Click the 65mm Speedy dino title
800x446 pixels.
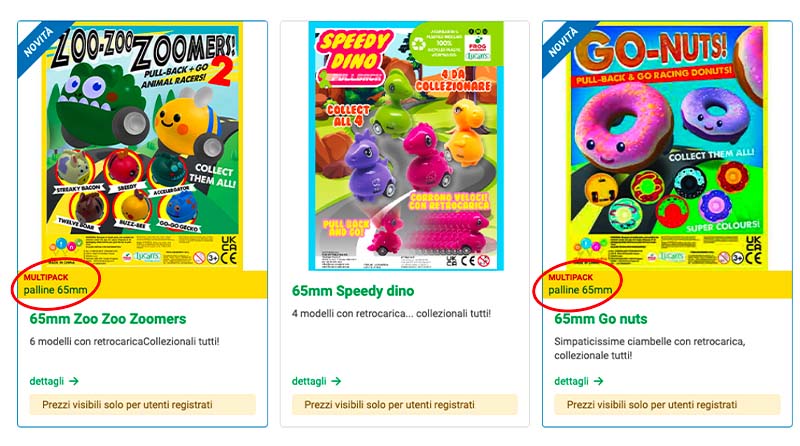(353, 291)
